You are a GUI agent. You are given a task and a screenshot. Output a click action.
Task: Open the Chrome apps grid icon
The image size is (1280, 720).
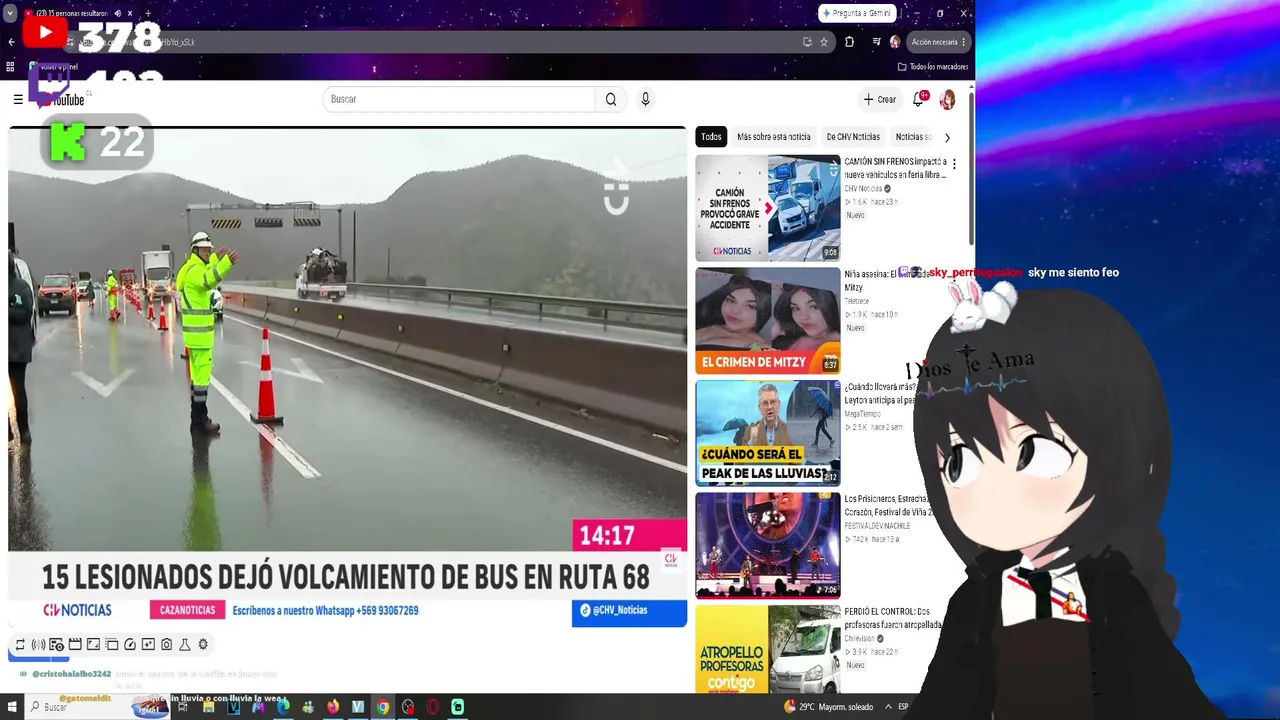coord(10,67)
